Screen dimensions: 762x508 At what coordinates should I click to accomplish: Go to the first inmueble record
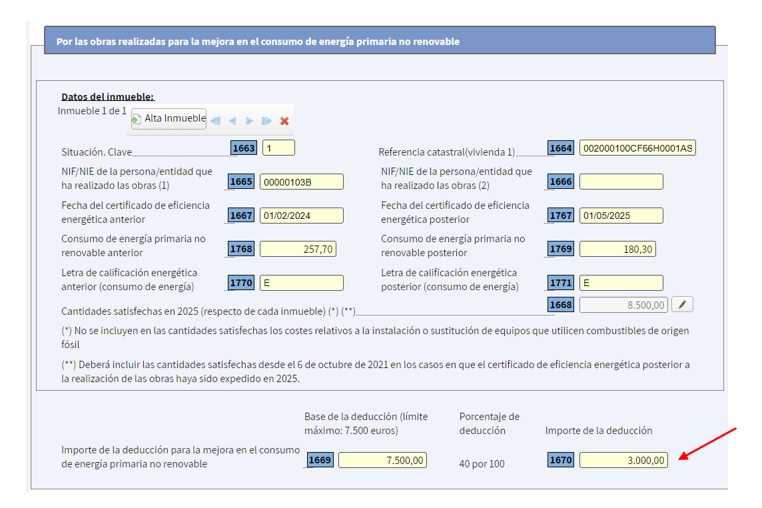216,121
